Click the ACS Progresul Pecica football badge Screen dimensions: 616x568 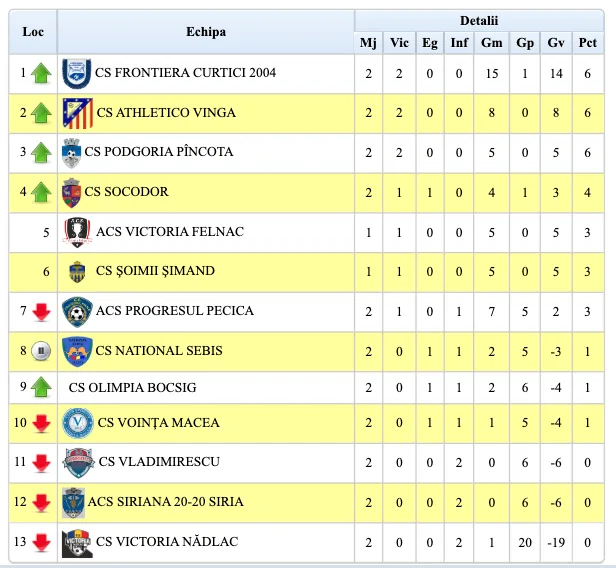click(77, 312)
